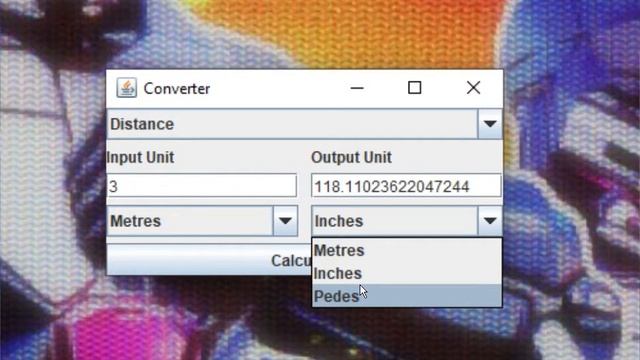The width and height of the screenshot is (640, 360).
Task: Select Inches from the open dropdown list
Action: click(x=407, y=273)
